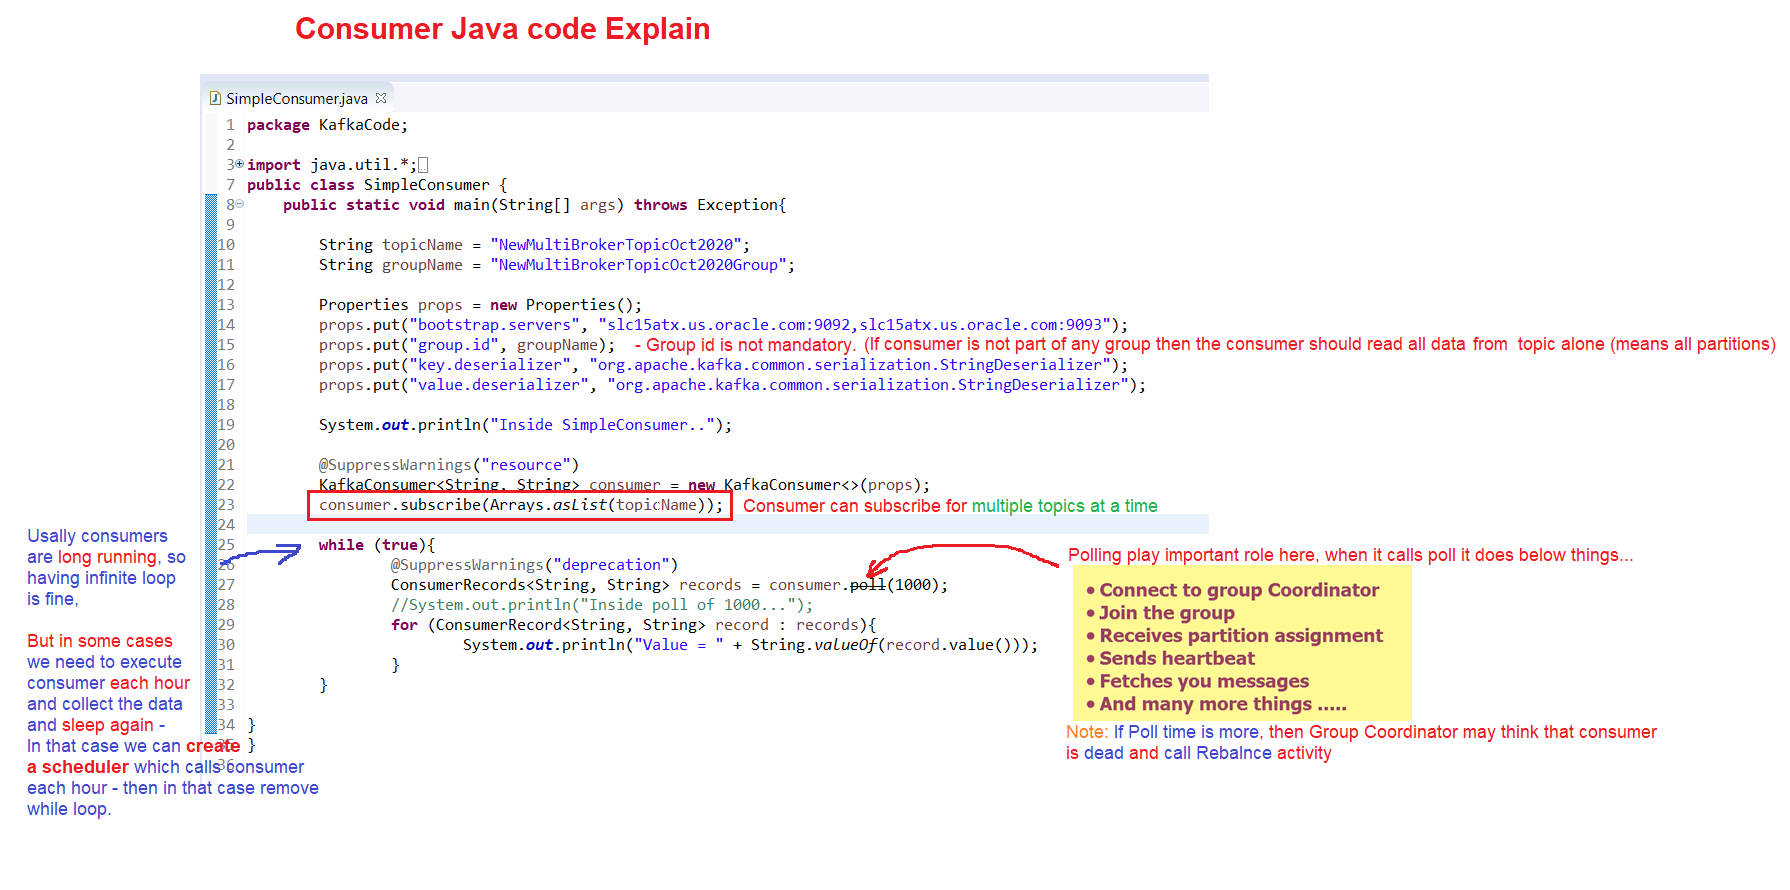Viewport: 1790px width, 890px height.
Task: Click the 'main(String[] args)' method signature
Action: (538, 205)
